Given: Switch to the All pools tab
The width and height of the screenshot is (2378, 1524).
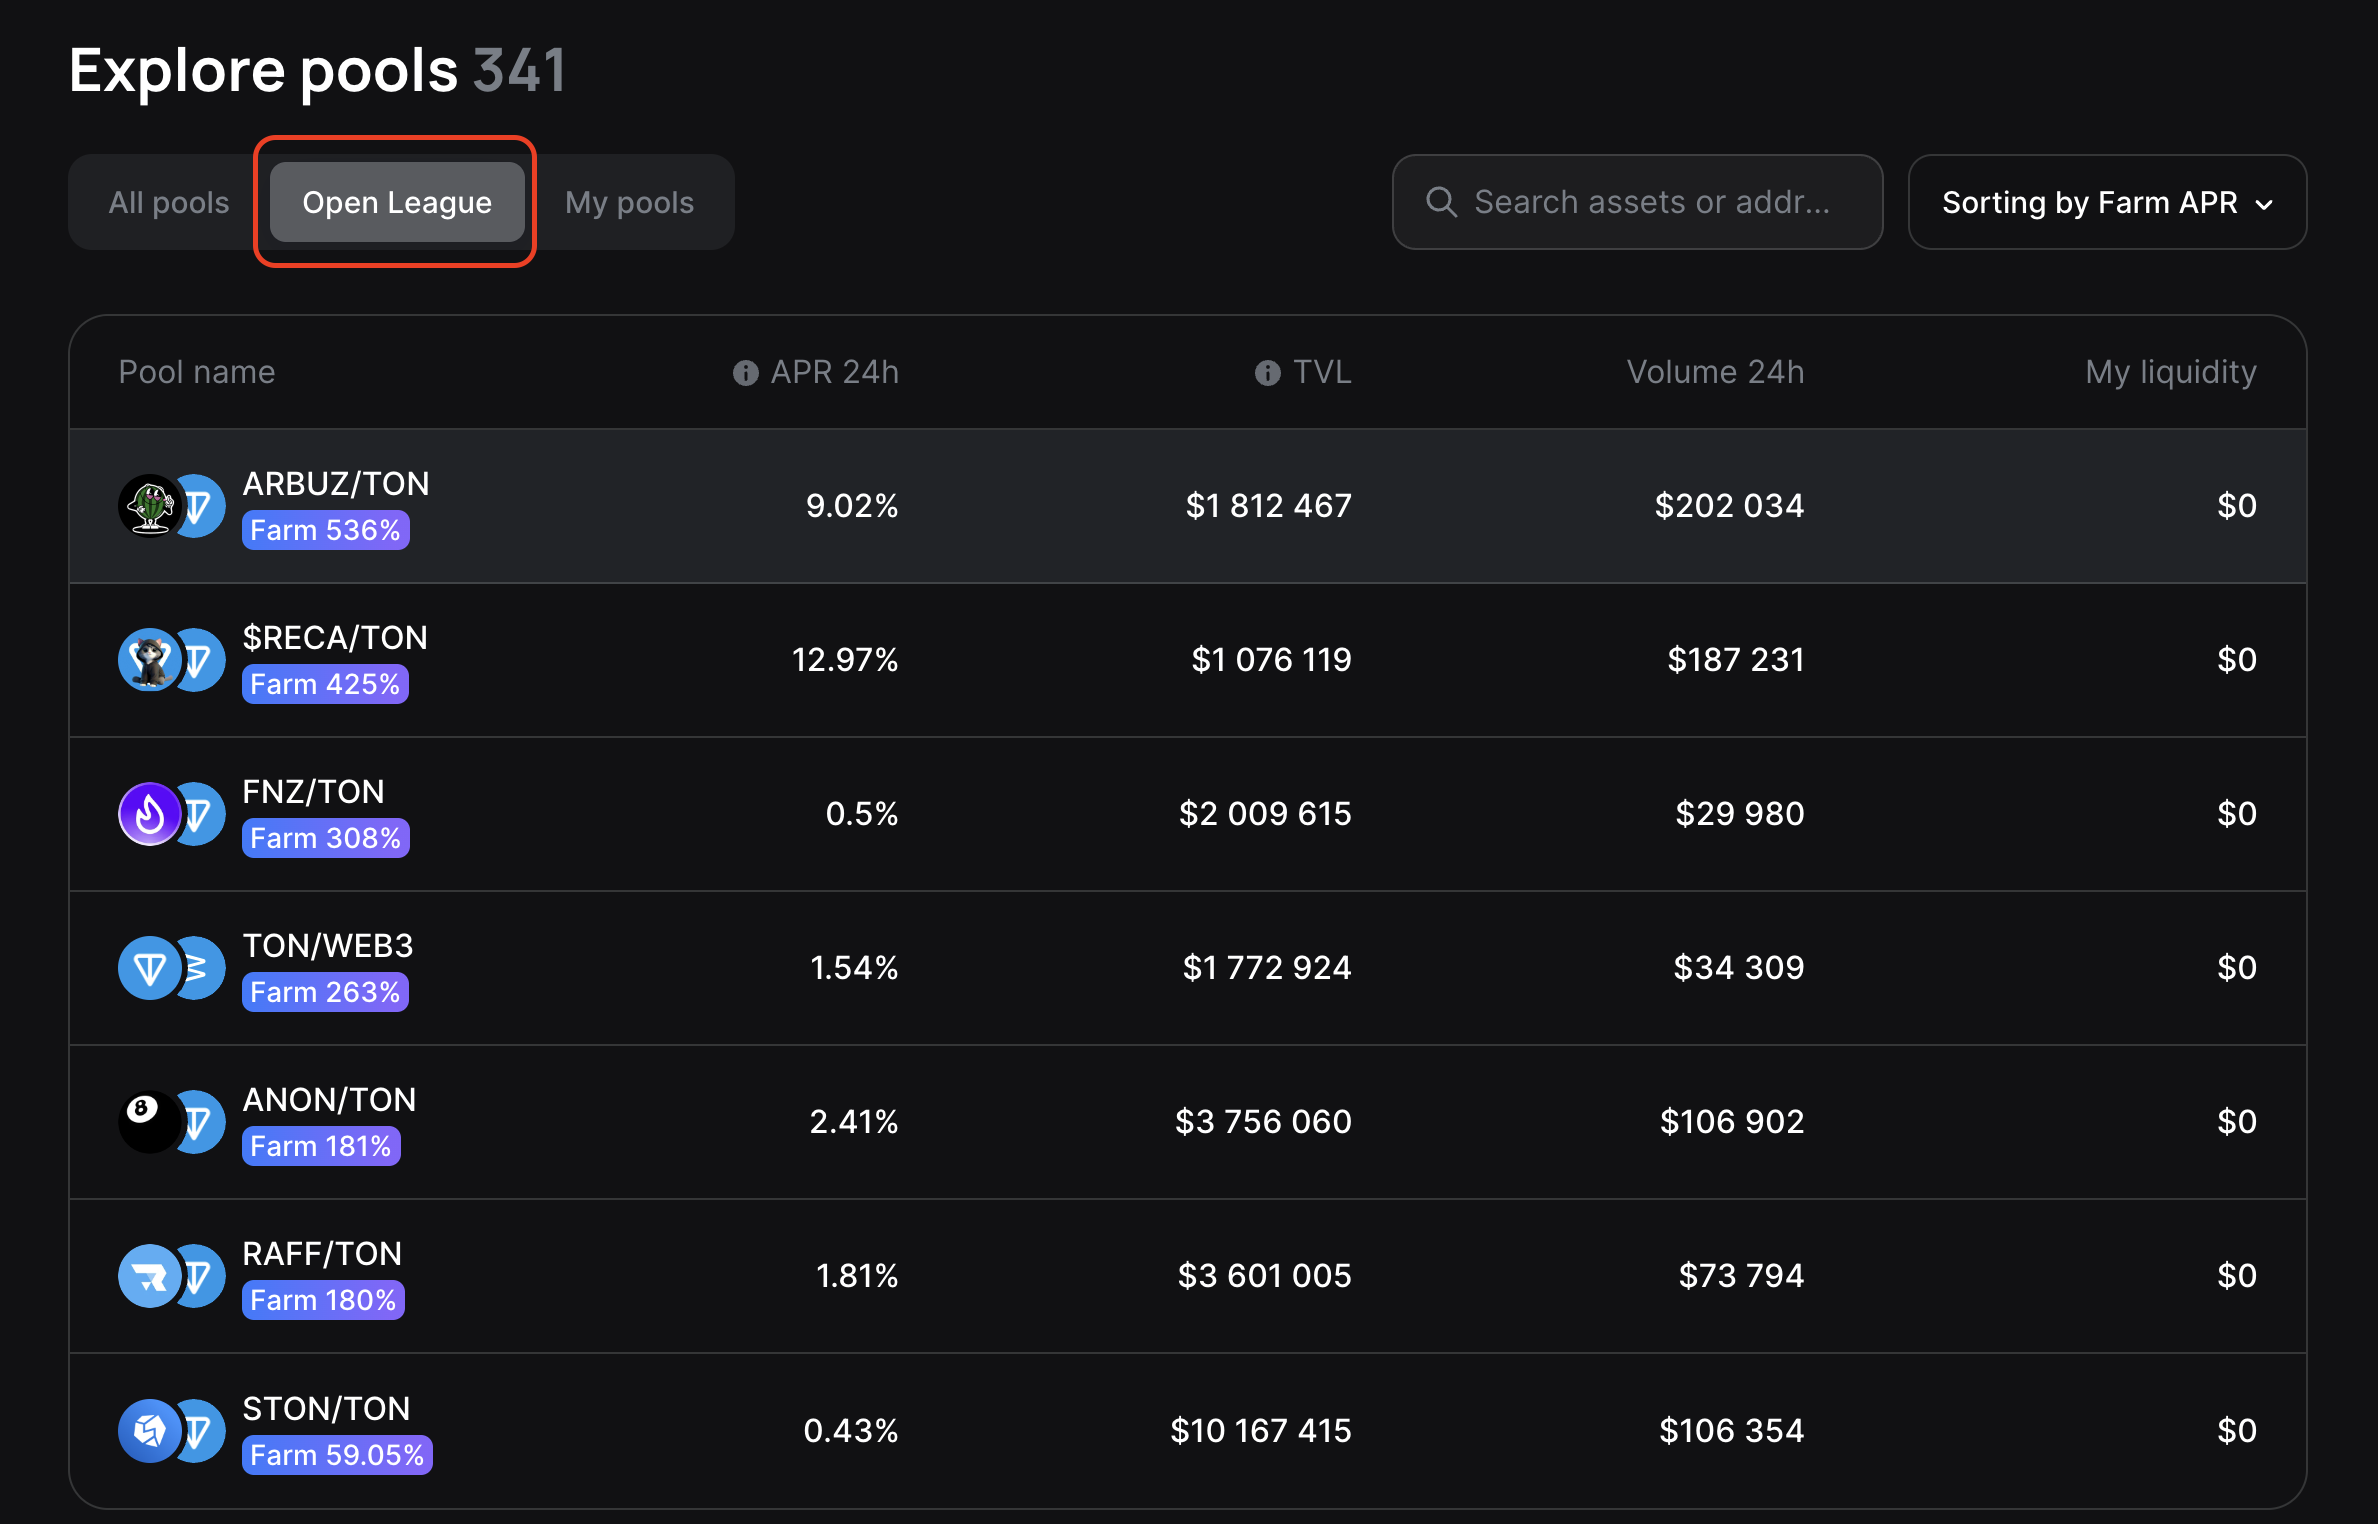Looking at the screenshot, I should click(x=169, y=202).
